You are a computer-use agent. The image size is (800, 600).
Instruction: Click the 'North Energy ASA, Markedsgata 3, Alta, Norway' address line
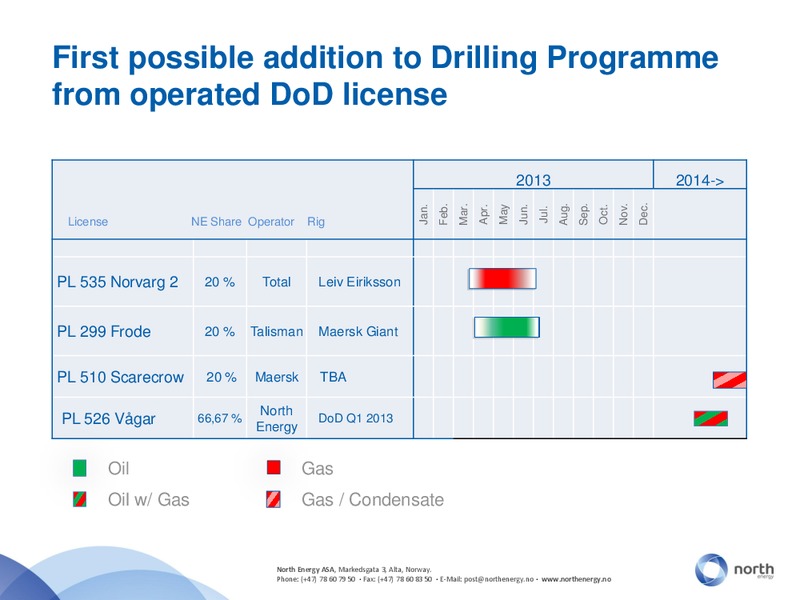[354, 569]
